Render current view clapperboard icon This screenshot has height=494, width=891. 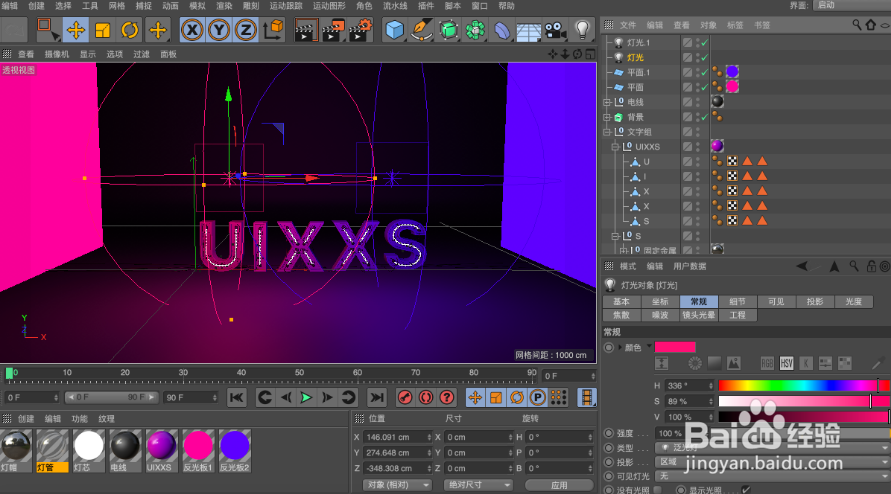306,30
